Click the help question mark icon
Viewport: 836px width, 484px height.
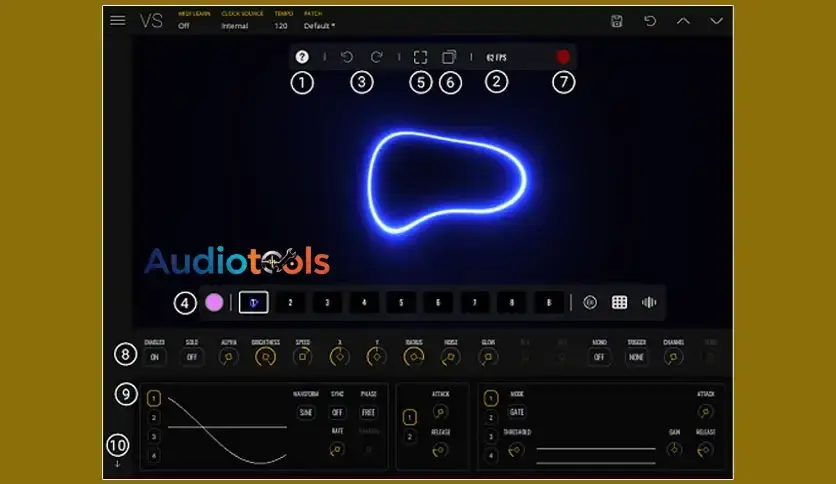(302, 58)
